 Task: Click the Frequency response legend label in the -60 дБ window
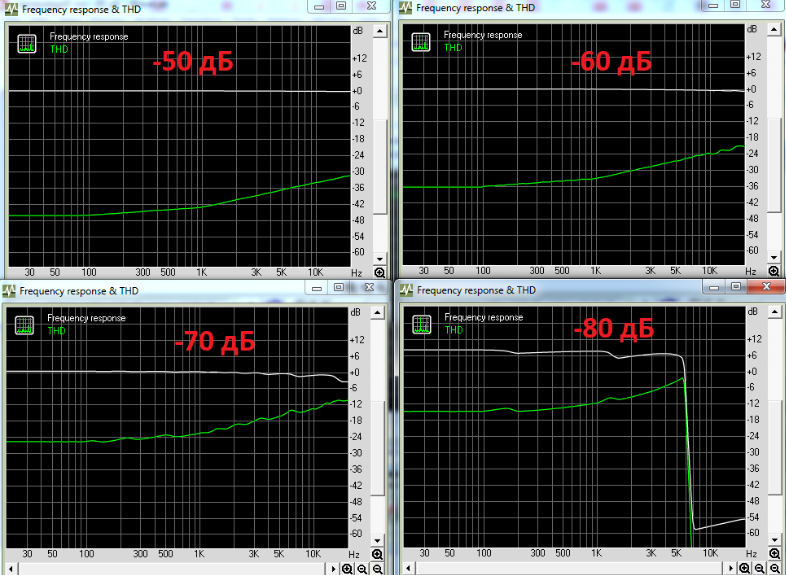coord(482,35)
